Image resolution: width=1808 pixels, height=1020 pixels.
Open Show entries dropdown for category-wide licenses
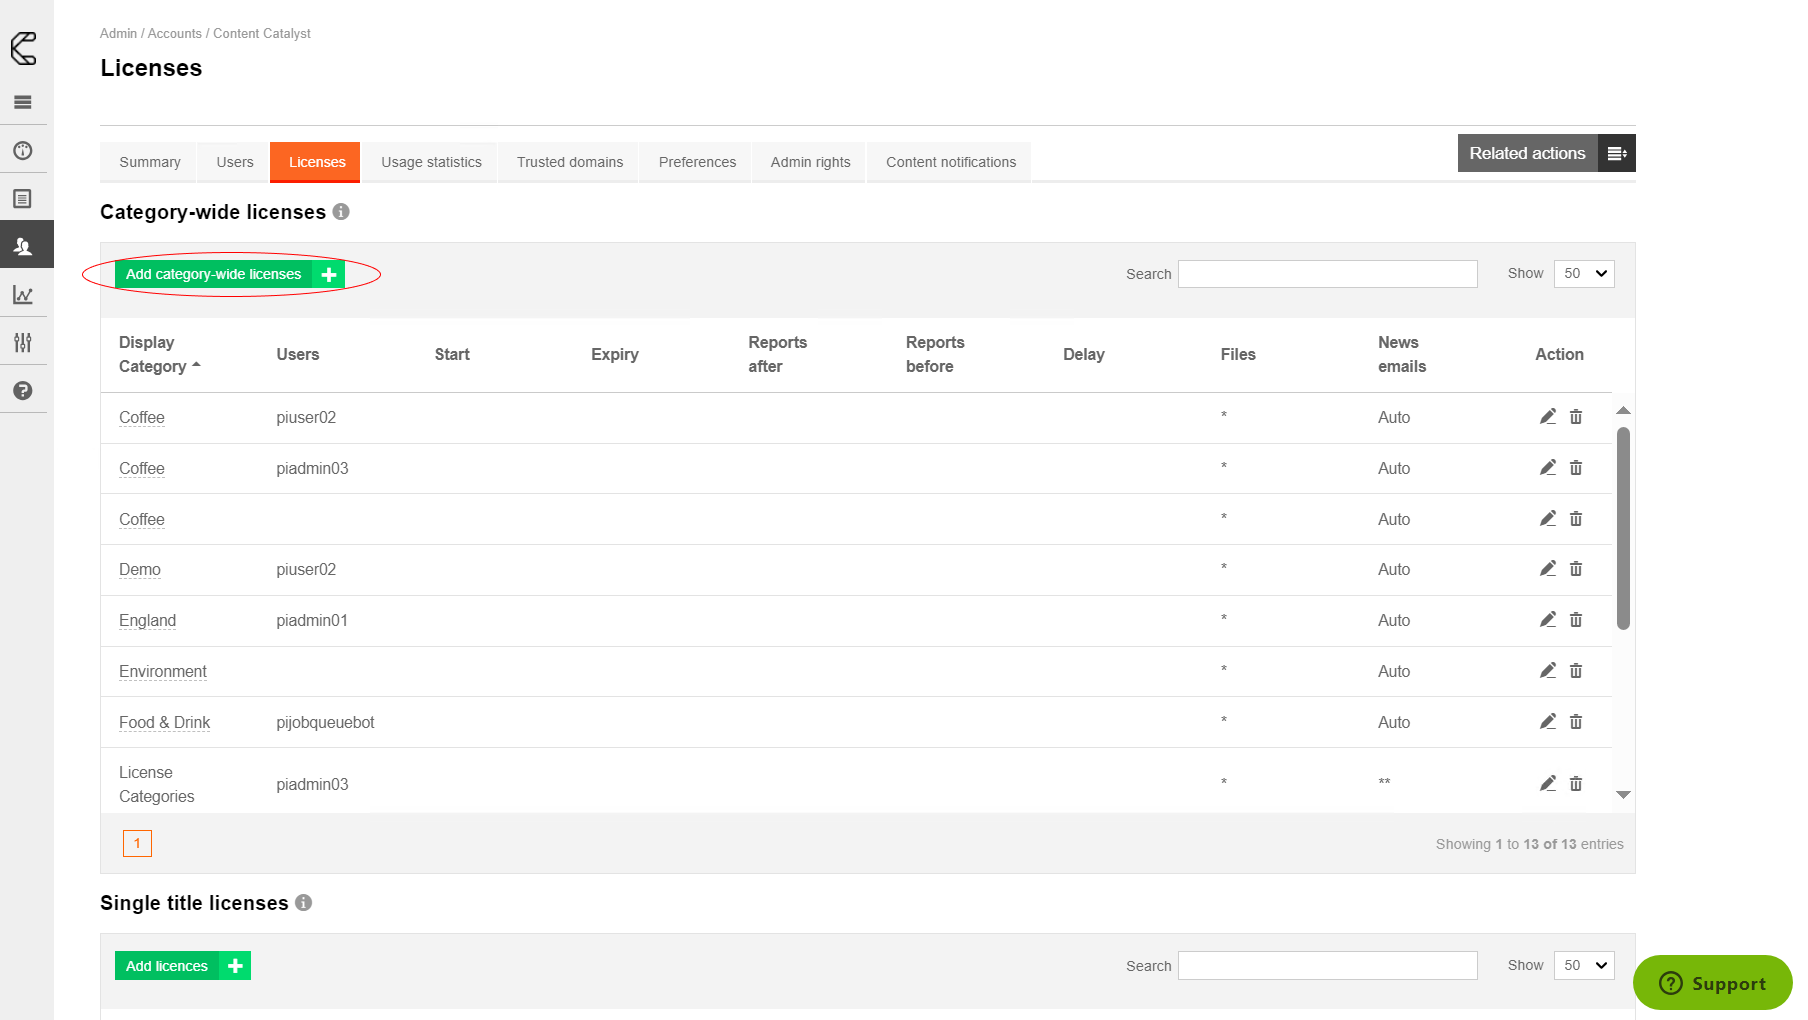[x=1584, y=274]
